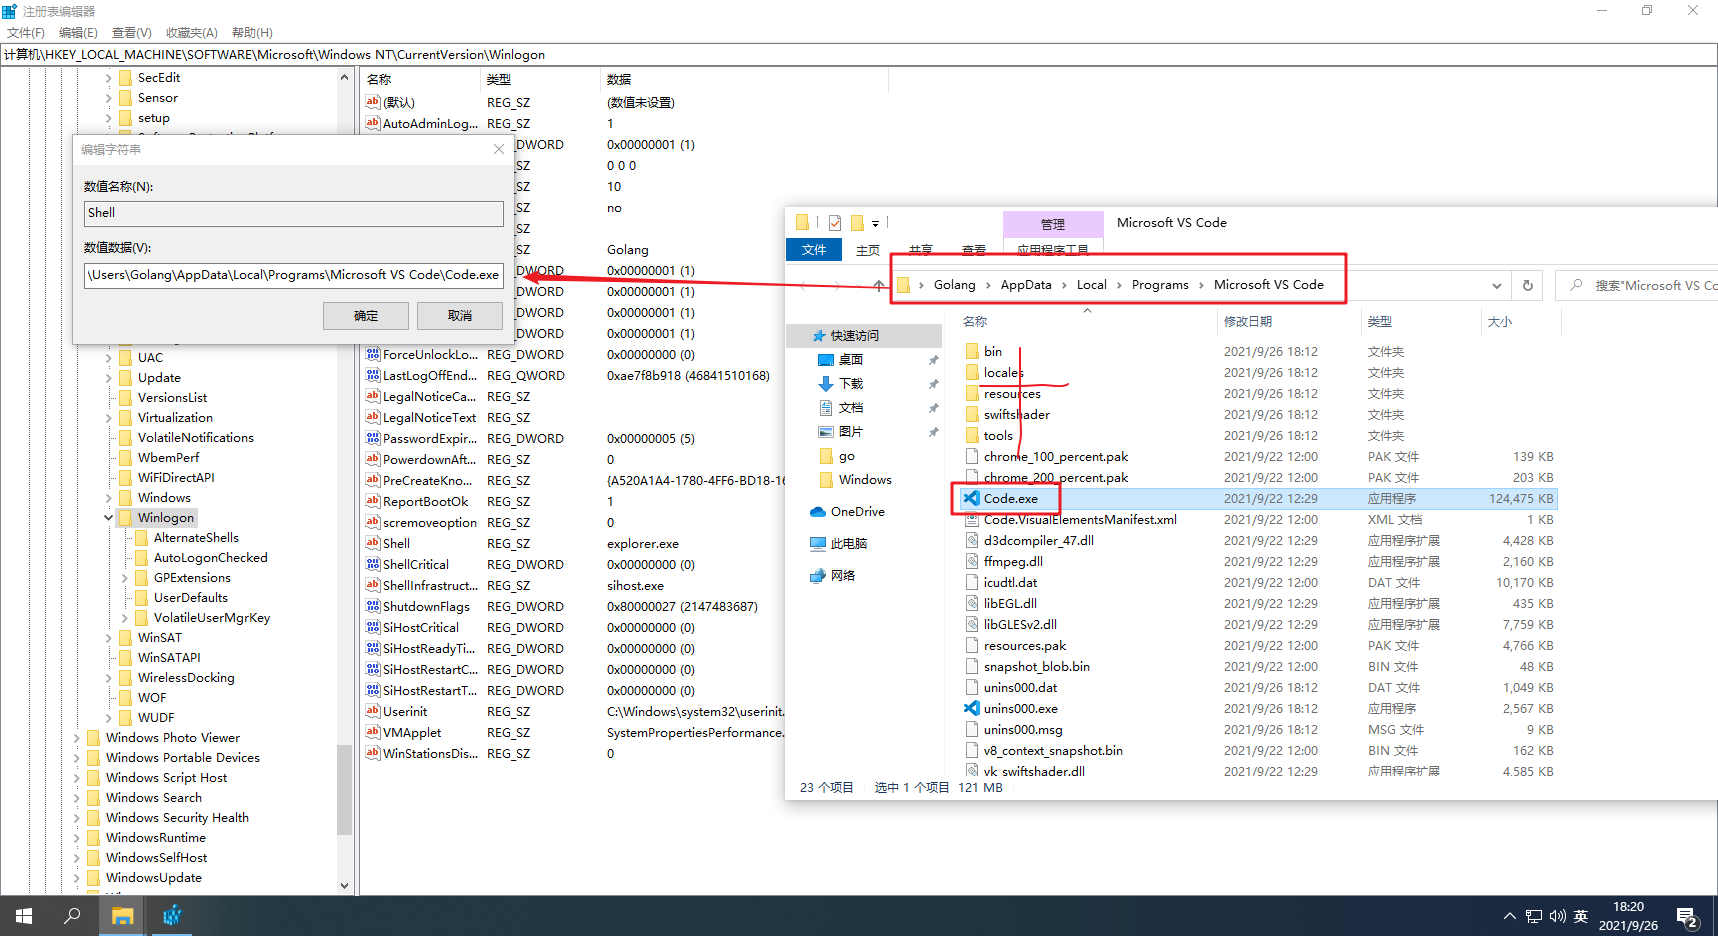Open This PC (此电脑) in navigation pane
Screen dimensions: 1718x936
click(x=848, y=543)
